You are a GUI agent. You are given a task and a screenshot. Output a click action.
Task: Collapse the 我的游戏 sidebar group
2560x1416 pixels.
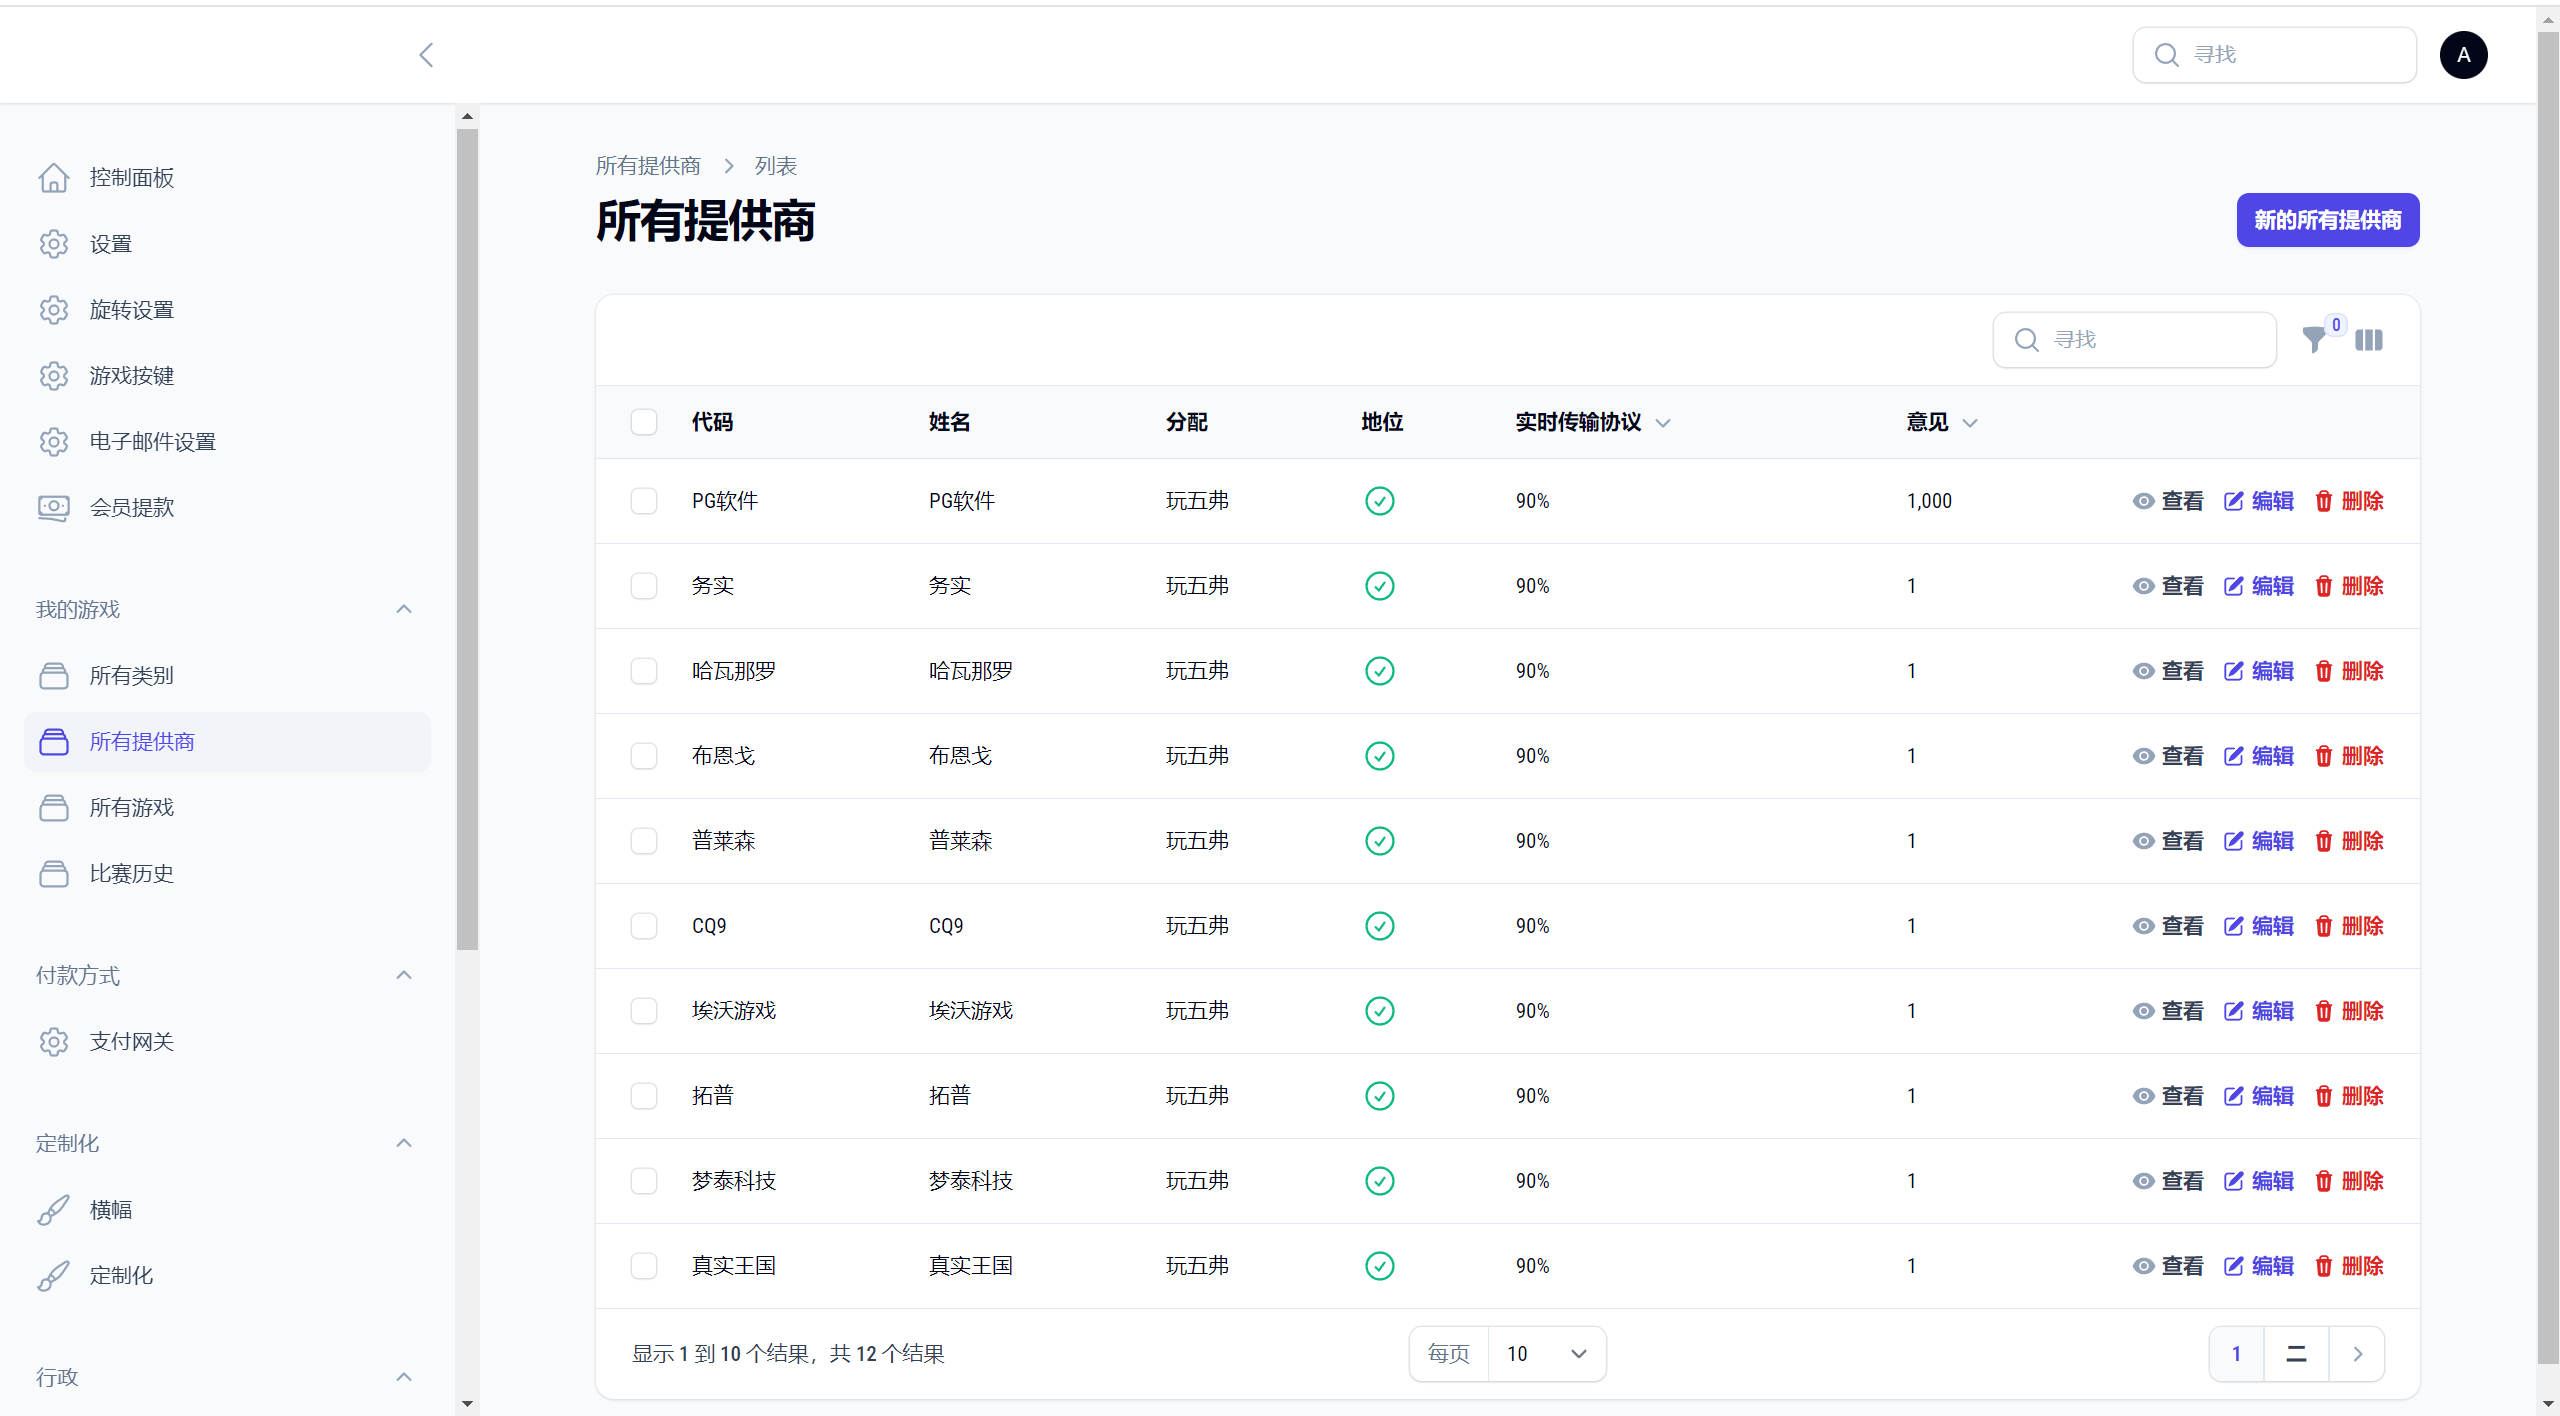404,610
